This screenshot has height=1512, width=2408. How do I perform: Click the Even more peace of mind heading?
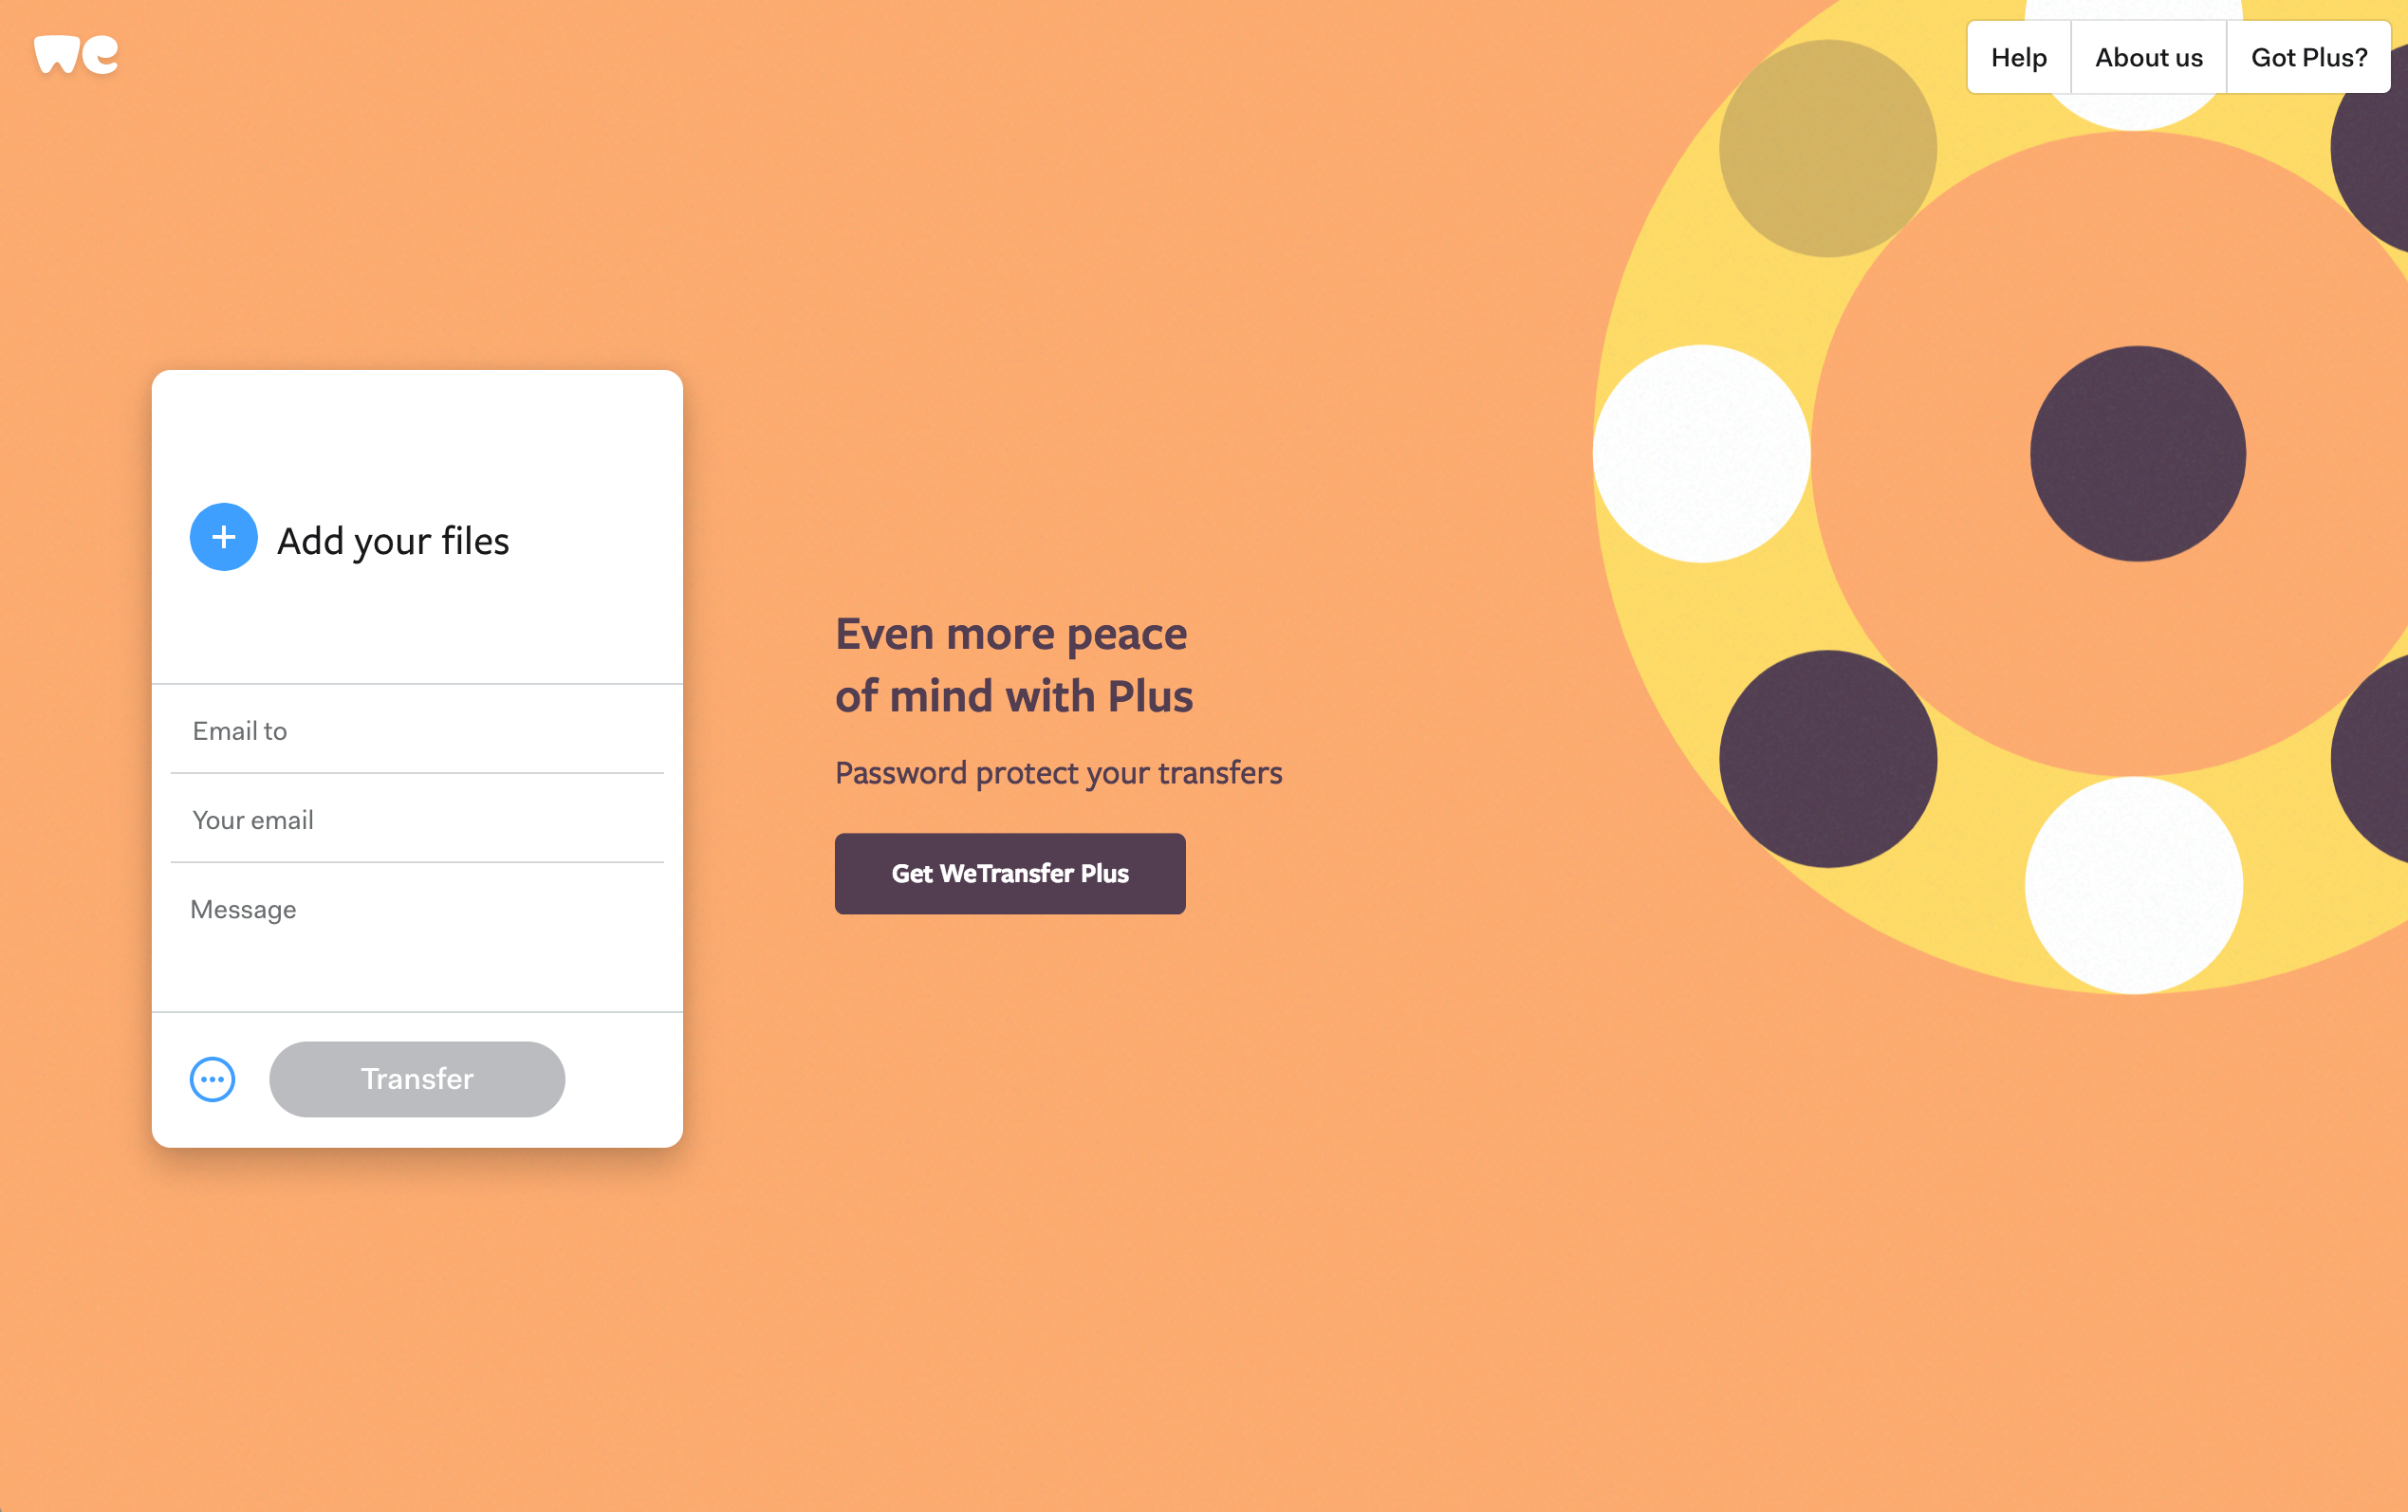click(1013, 663)
